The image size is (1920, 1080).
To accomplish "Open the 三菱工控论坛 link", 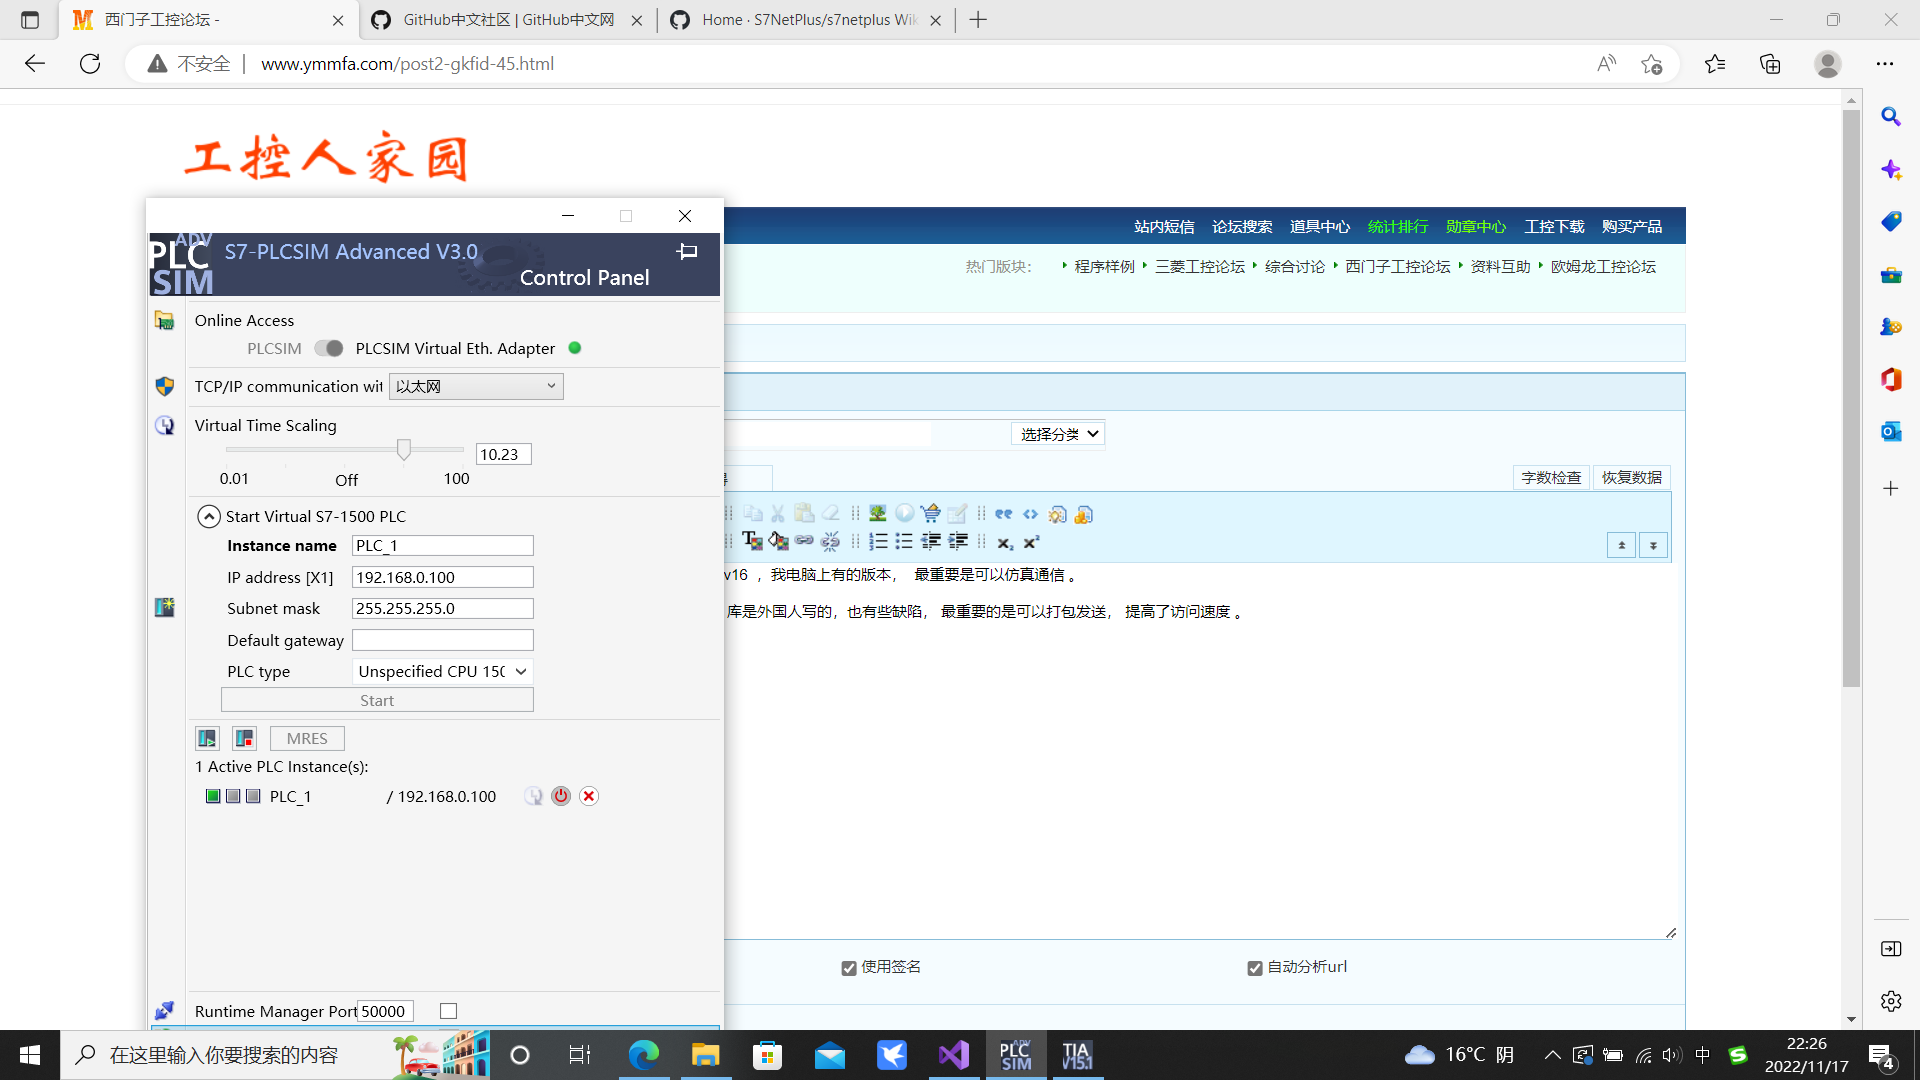I will point(1199,267).
